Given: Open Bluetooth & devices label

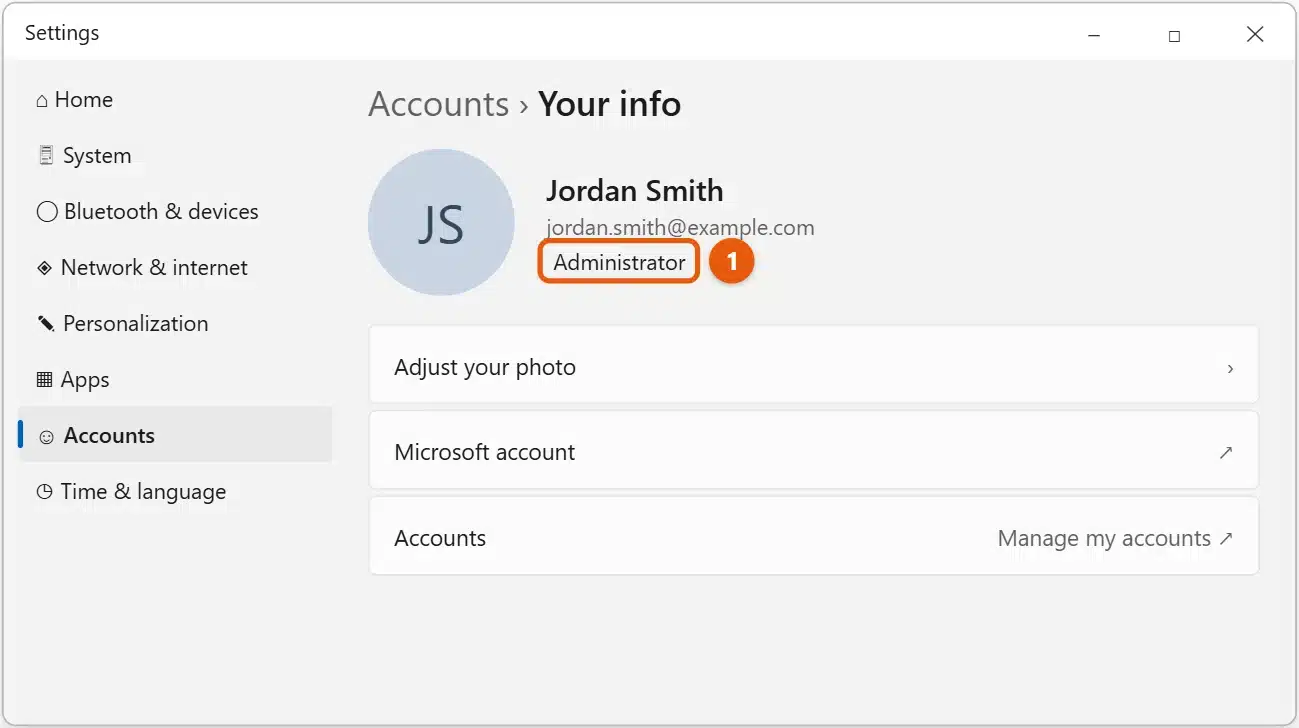Looking at the screenshot, I should (x=161, y=212).
